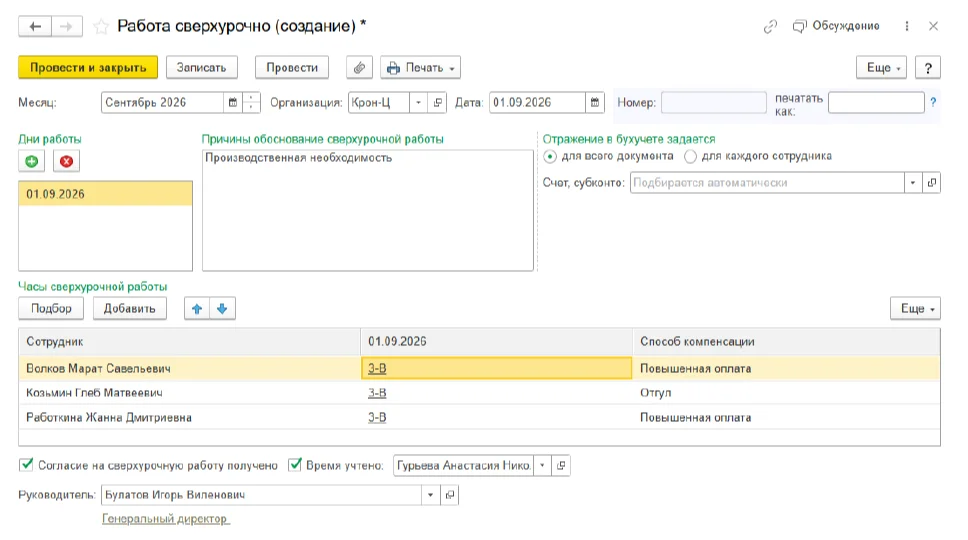
Task: Expand the Гурьева Анастасия dropdown
Action: coord(542,465)
